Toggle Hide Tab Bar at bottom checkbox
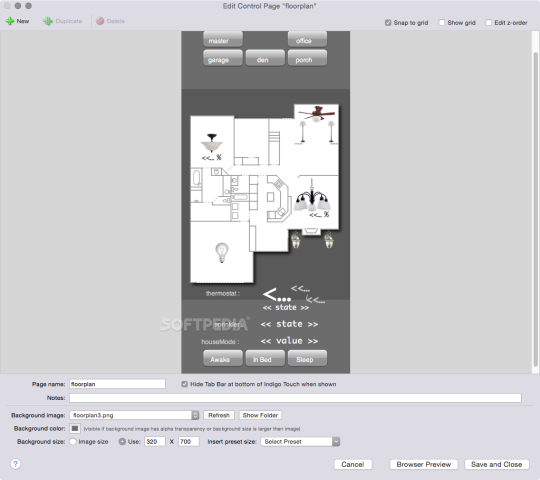540x480 pixels. (185, 384)
